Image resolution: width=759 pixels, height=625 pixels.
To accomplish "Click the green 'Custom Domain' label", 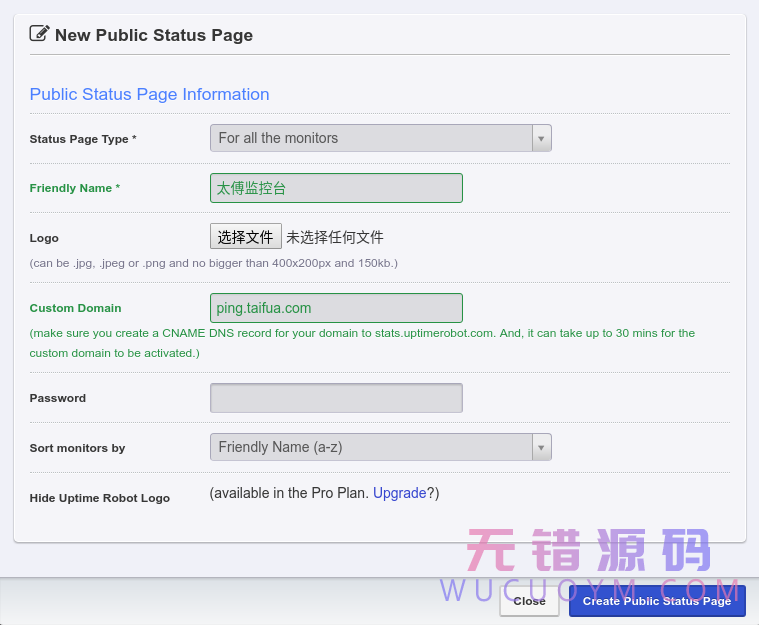I will pyautogui.click(x=75, y=308).
